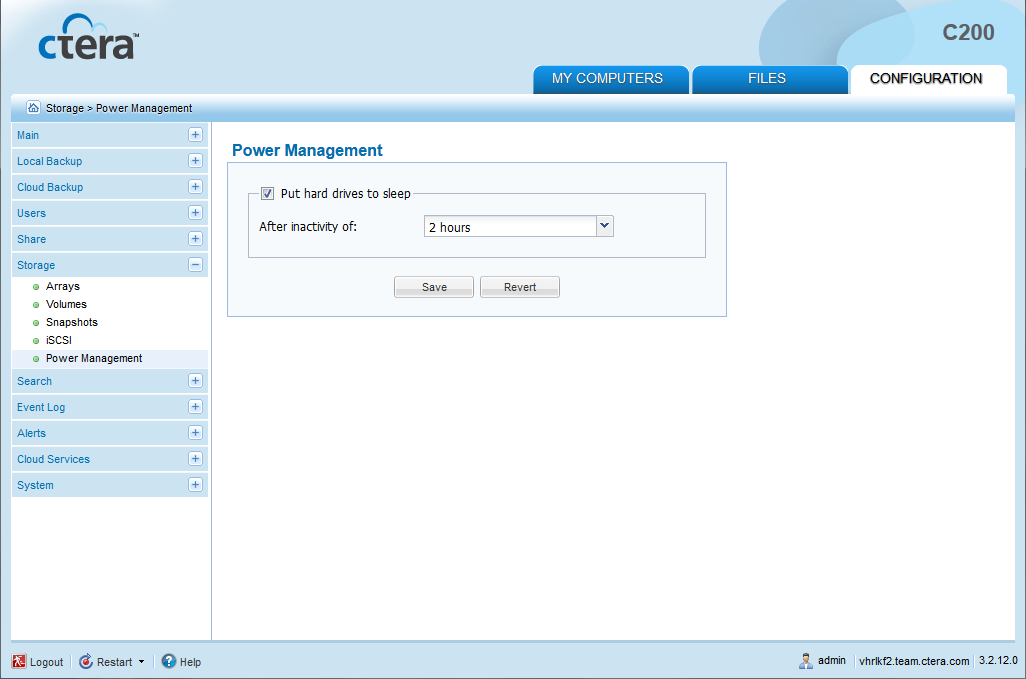Click the Search menu label
This screenshot has height=679, width=1026.
(x=35, y=381)
